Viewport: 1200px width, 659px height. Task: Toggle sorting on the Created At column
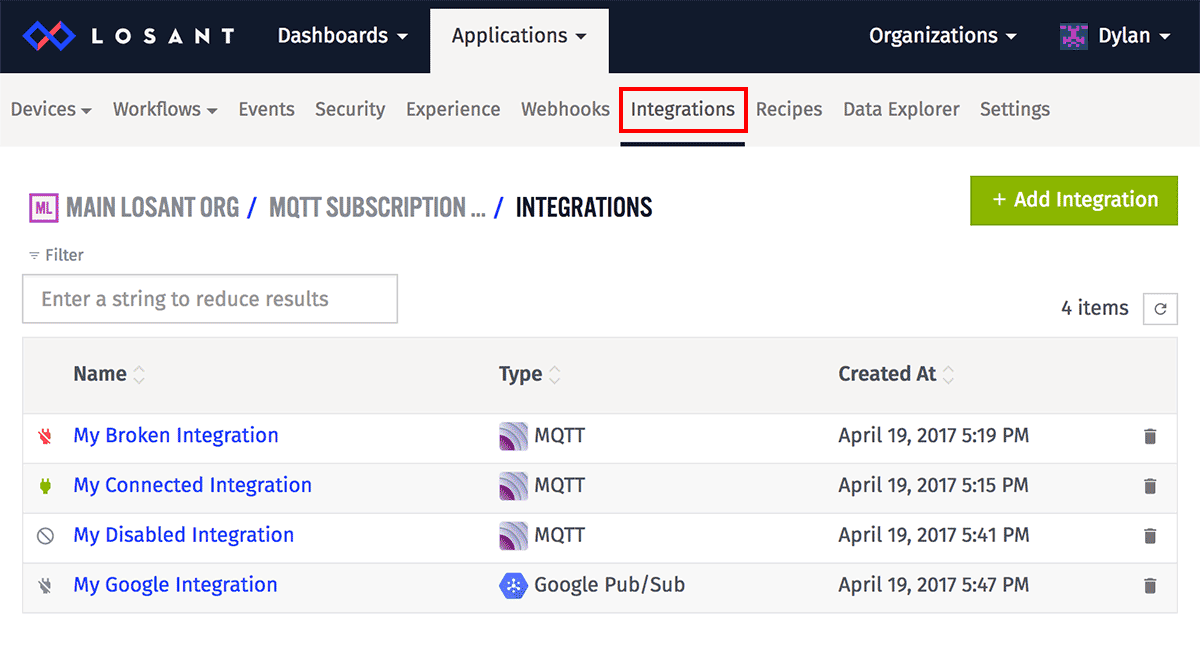(948, 373)
